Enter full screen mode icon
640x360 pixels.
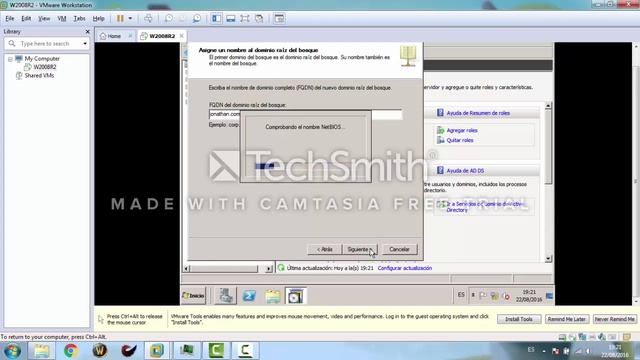coord(244,18)
